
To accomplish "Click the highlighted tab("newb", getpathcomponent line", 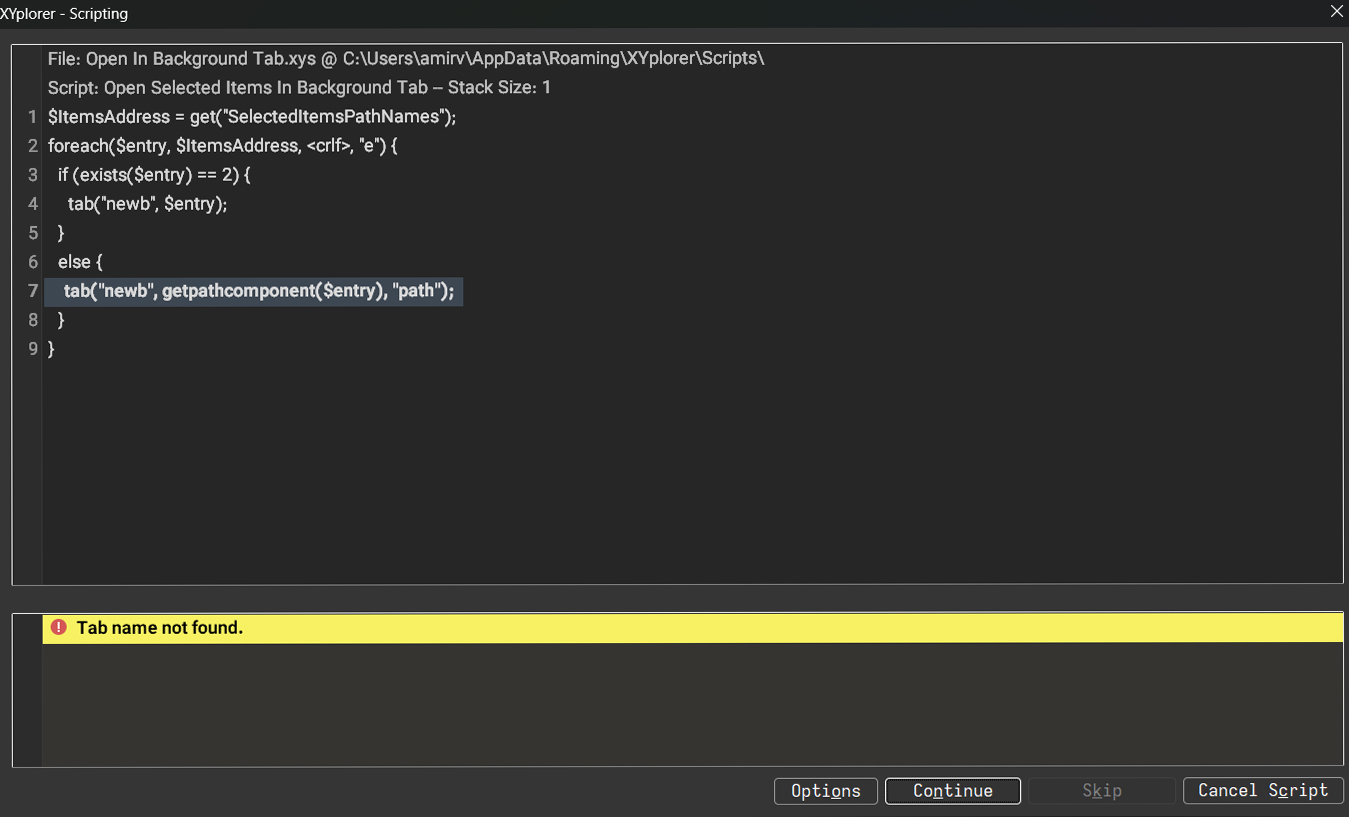I will (258, 291).
